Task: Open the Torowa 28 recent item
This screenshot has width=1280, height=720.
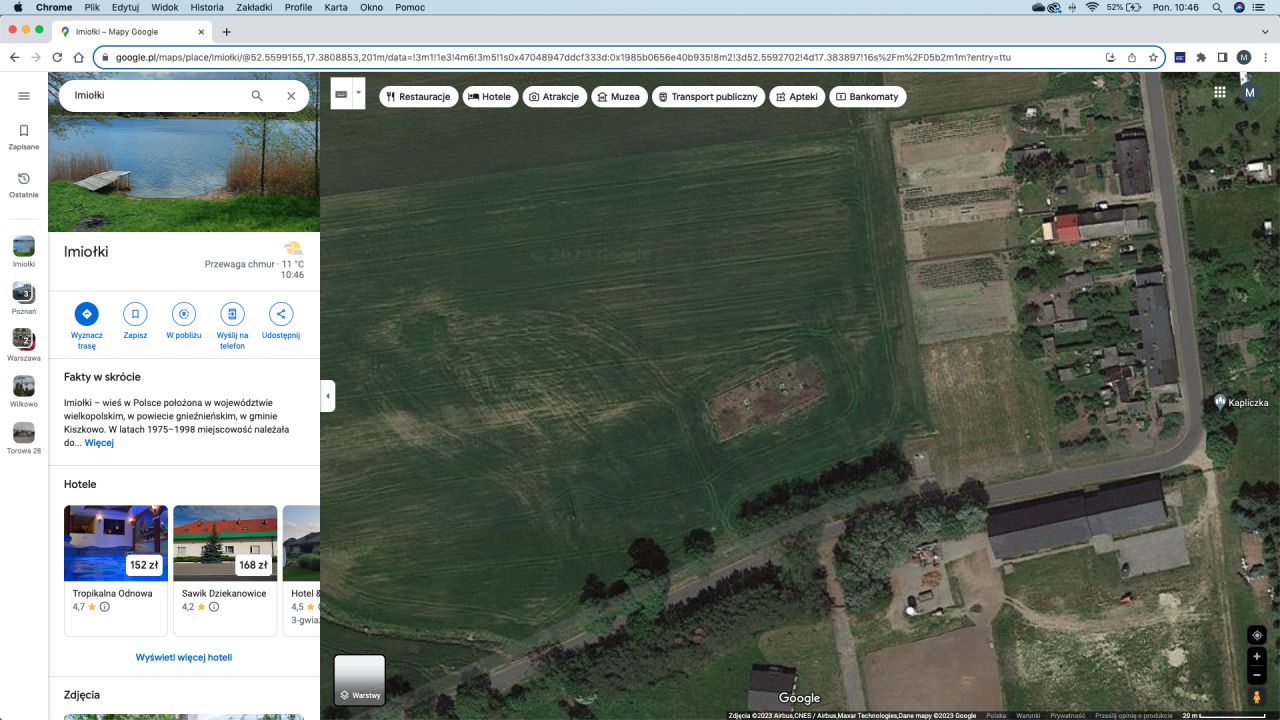Action: click(24, 438)
